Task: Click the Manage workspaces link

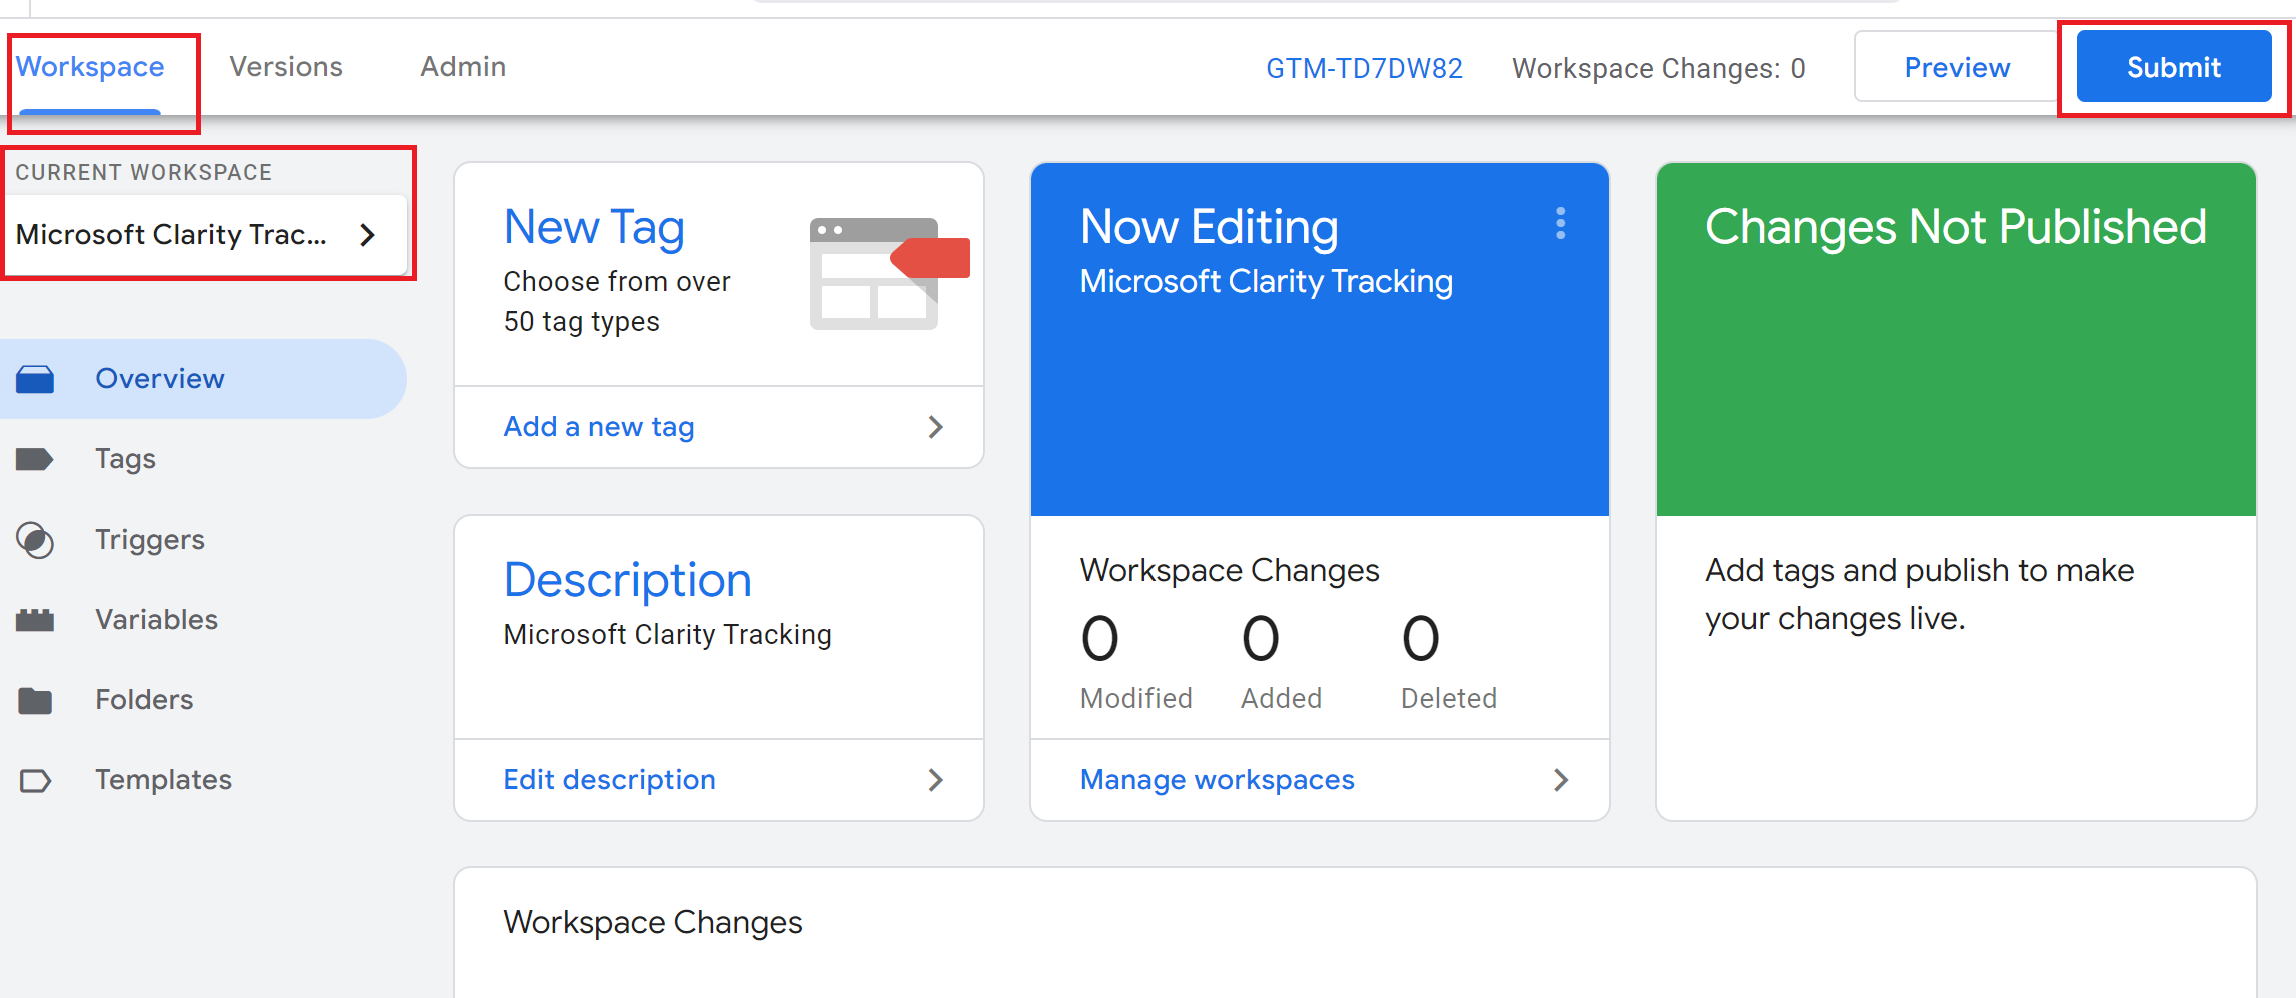Action: click(x=1217, y=780)
